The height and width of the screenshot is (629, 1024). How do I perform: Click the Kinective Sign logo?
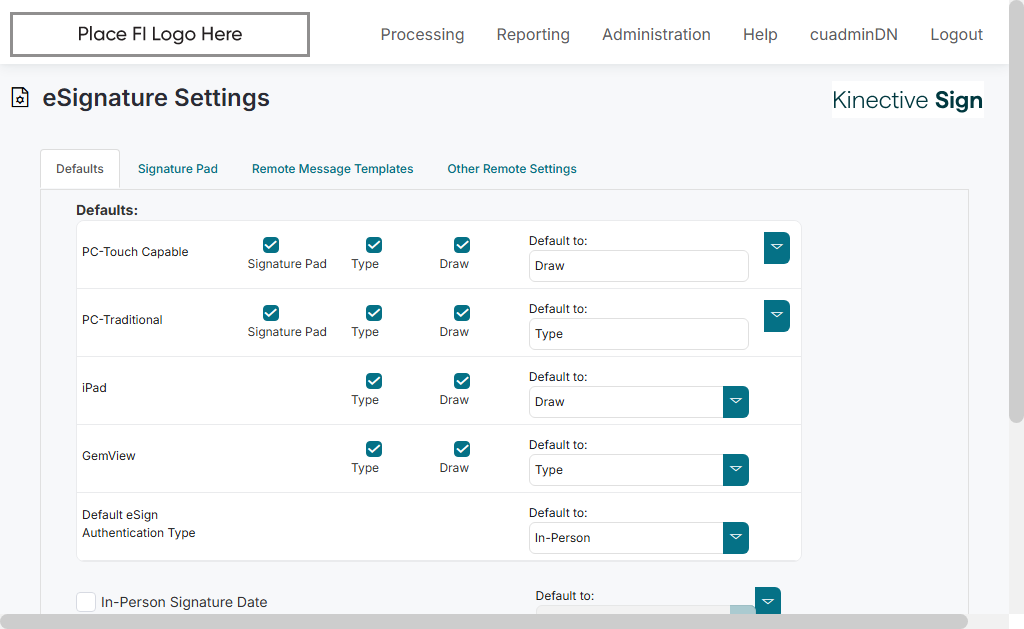click(x=907, y=100)
